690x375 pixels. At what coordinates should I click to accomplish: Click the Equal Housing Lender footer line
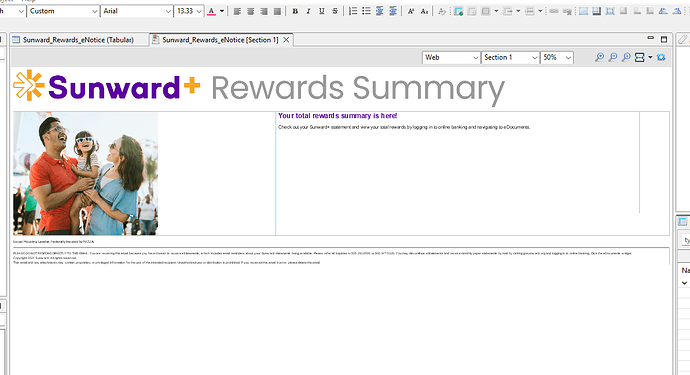(53, 242)
